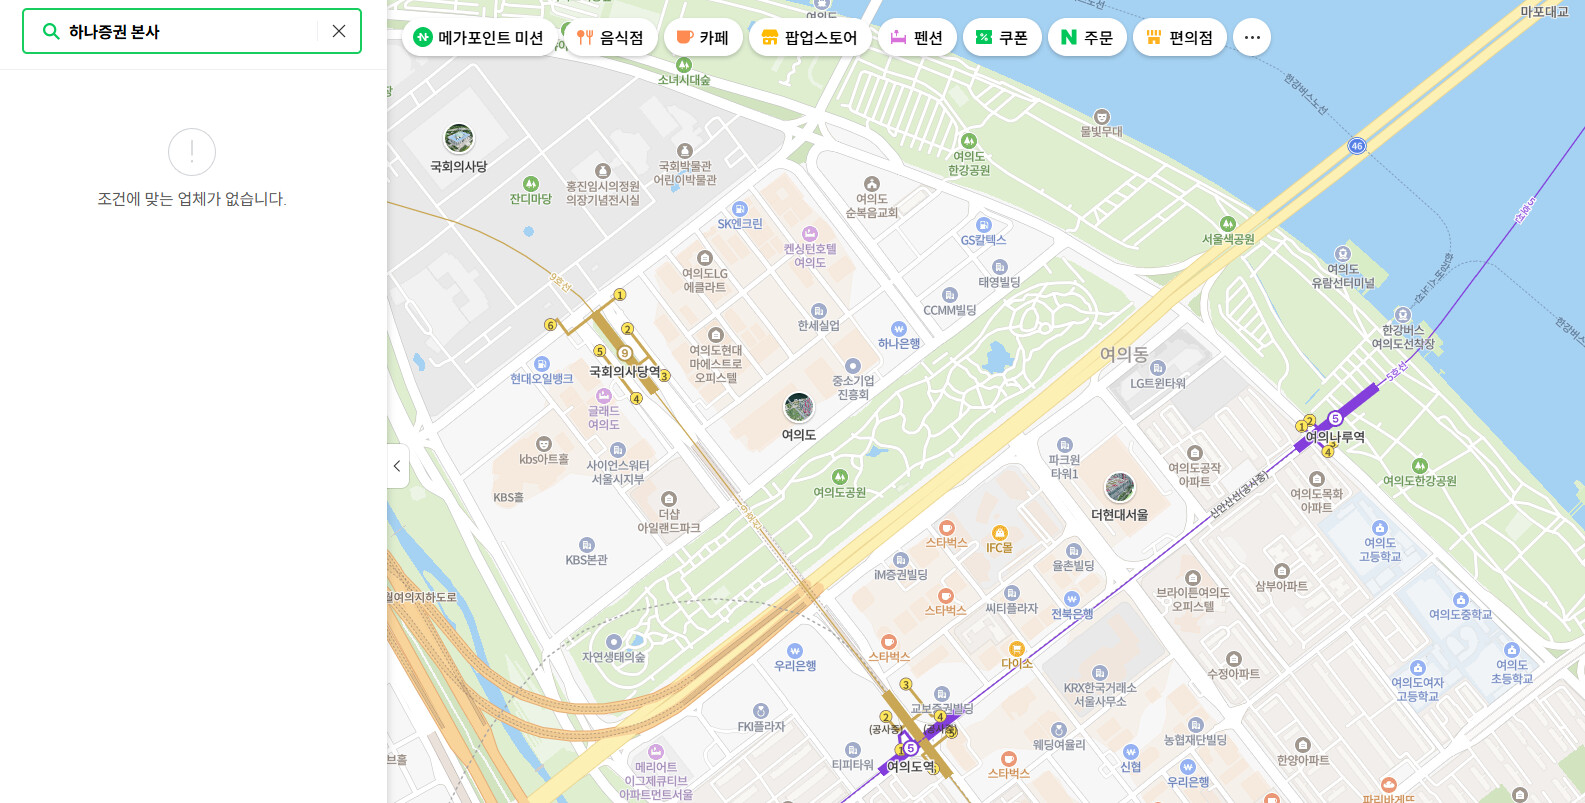Open the 국회의사당 photo marker
The height and width of the screenshot is (803, 1585).
tap(459, 138)
